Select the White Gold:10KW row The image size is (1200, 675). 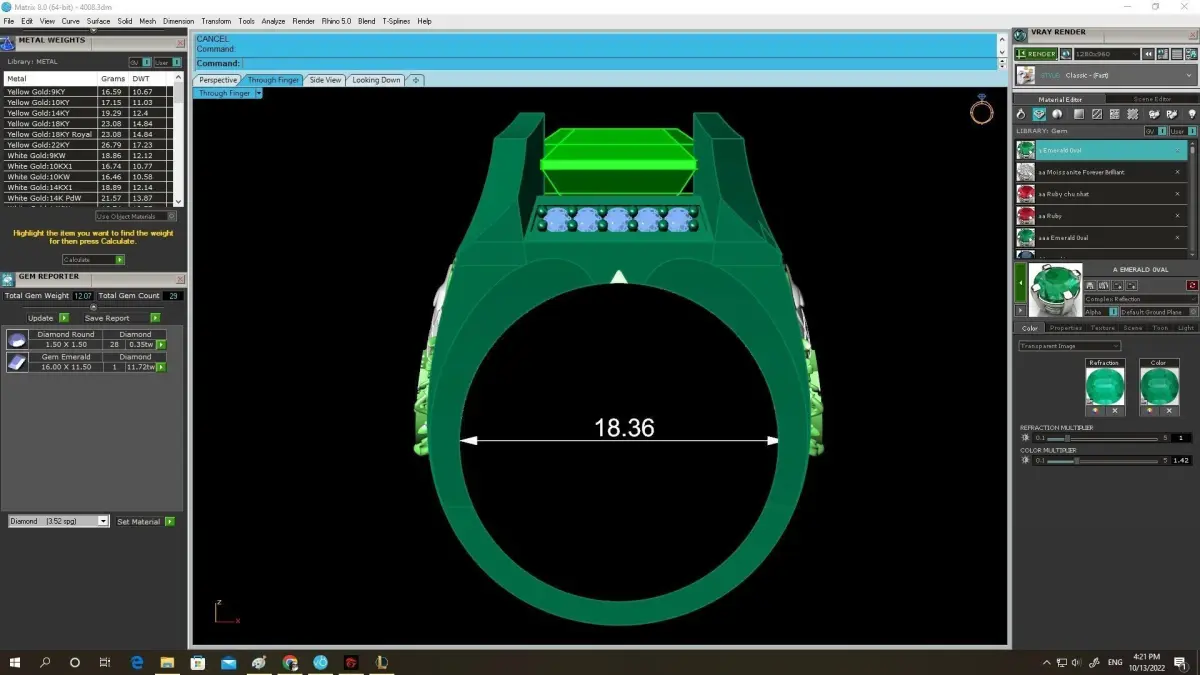coord(88,177)
